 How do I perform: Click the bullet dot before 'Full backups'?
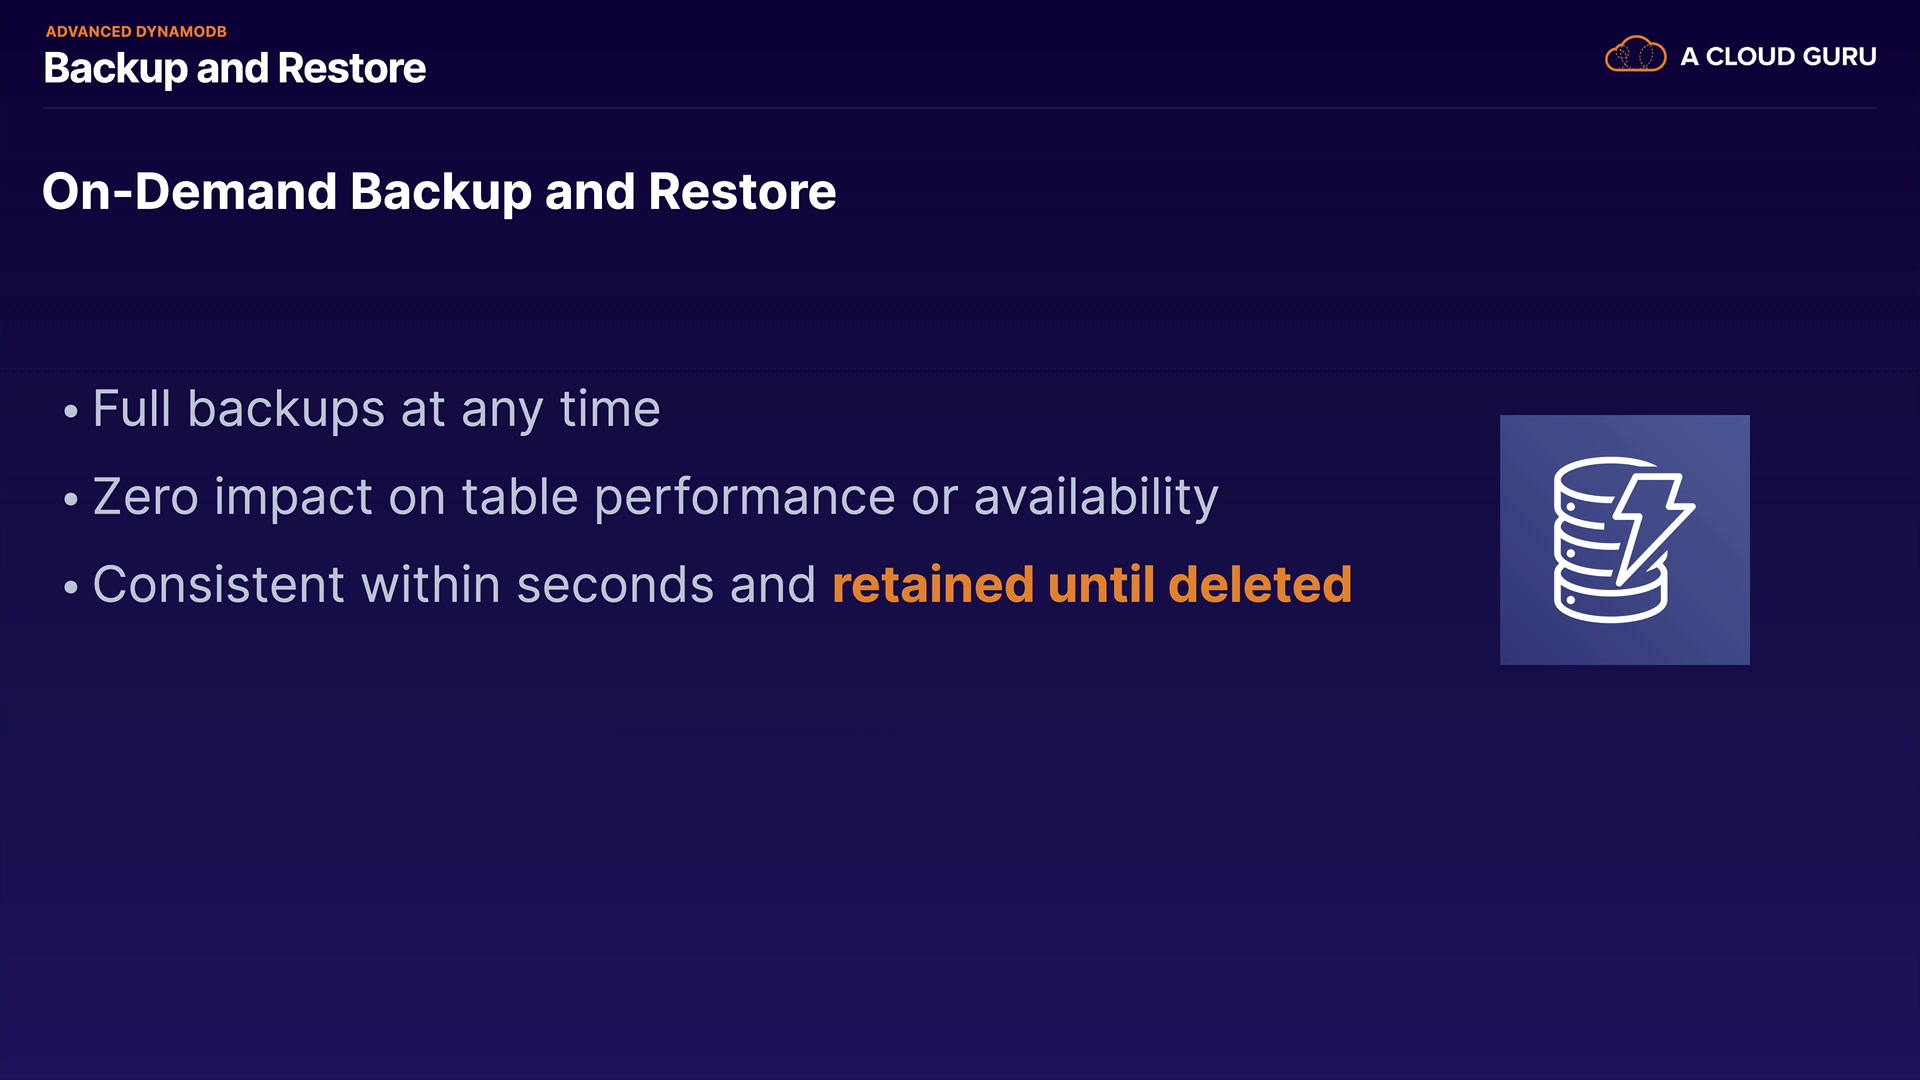pos(71,412)
